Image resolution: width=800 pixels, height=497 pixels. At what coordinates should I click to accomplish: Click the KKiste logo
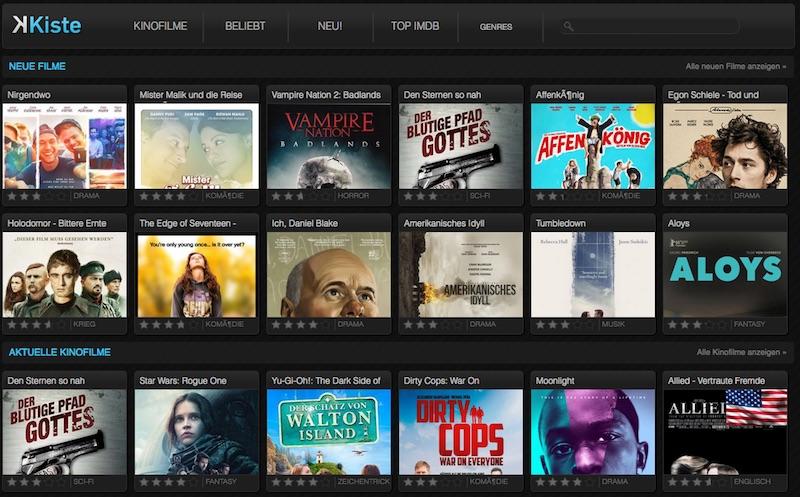[x=47, y=25]
